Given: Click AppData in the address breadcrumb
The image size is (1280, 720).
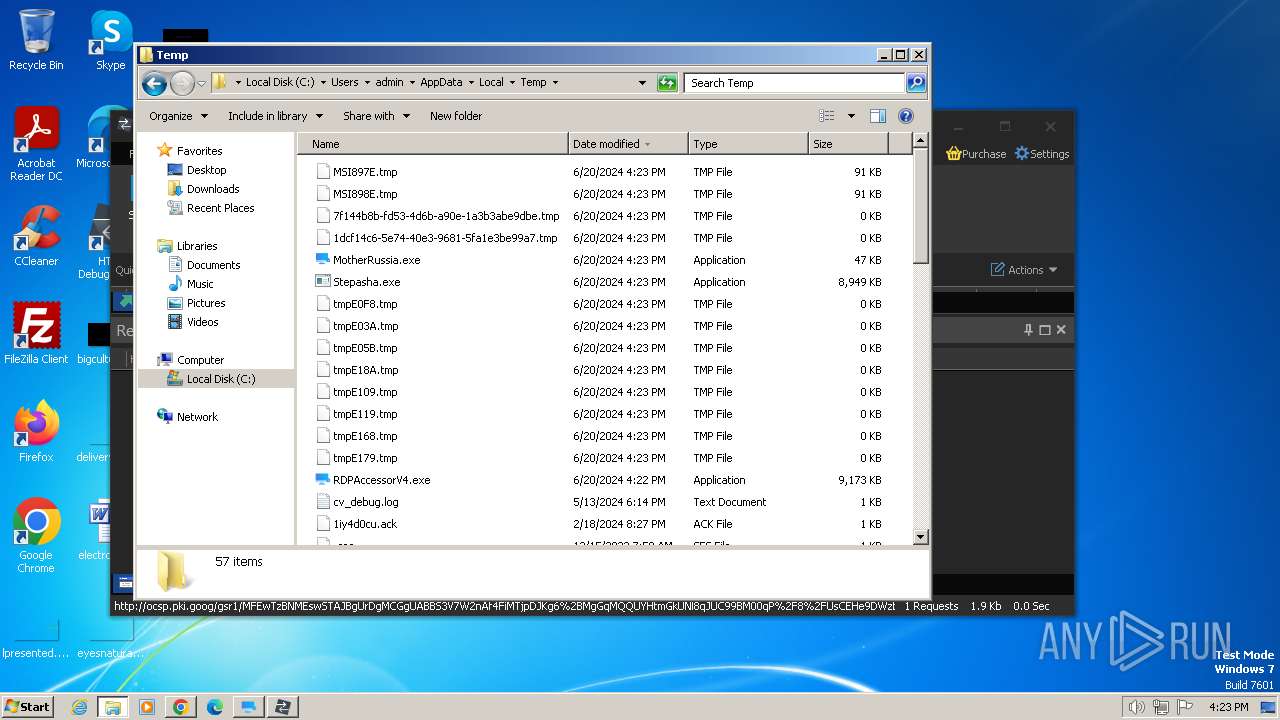Looking at the screenshot, I should coord(441,83).
